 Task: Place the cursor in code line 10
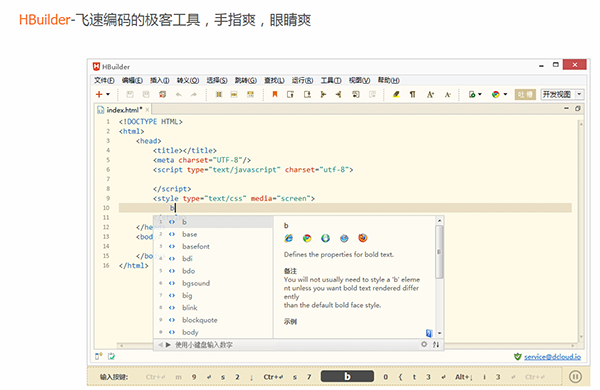coord(345,208)
